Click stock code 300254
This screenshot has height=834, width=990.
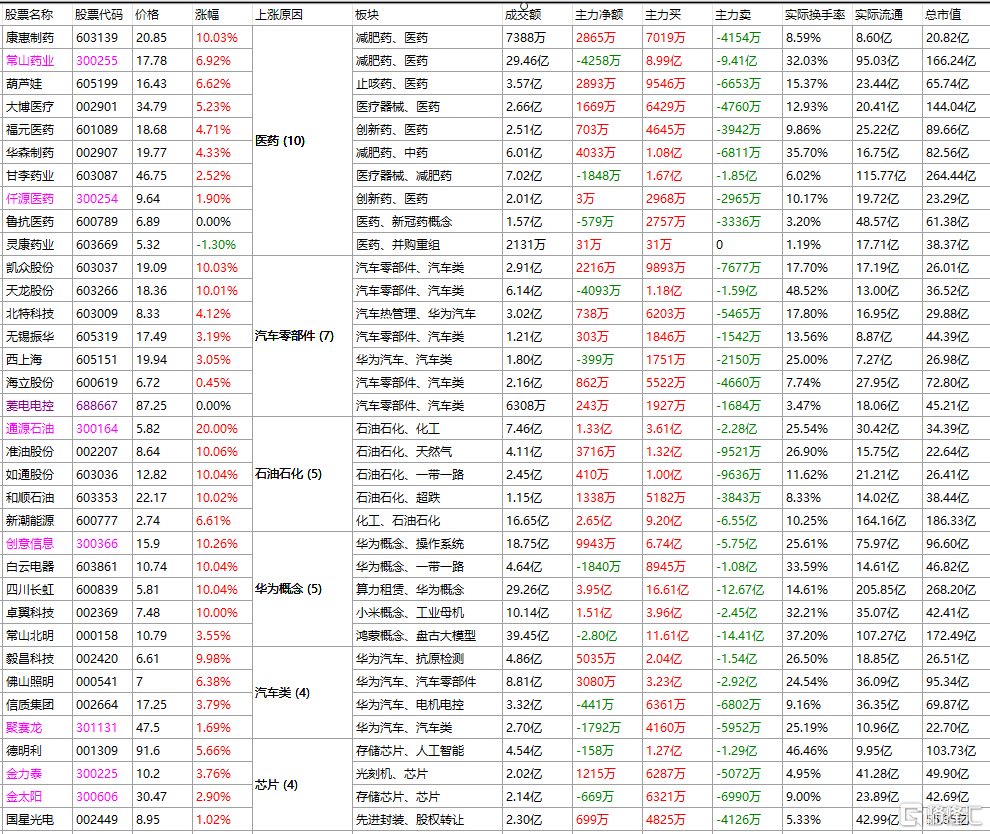(x=97, y=199)
